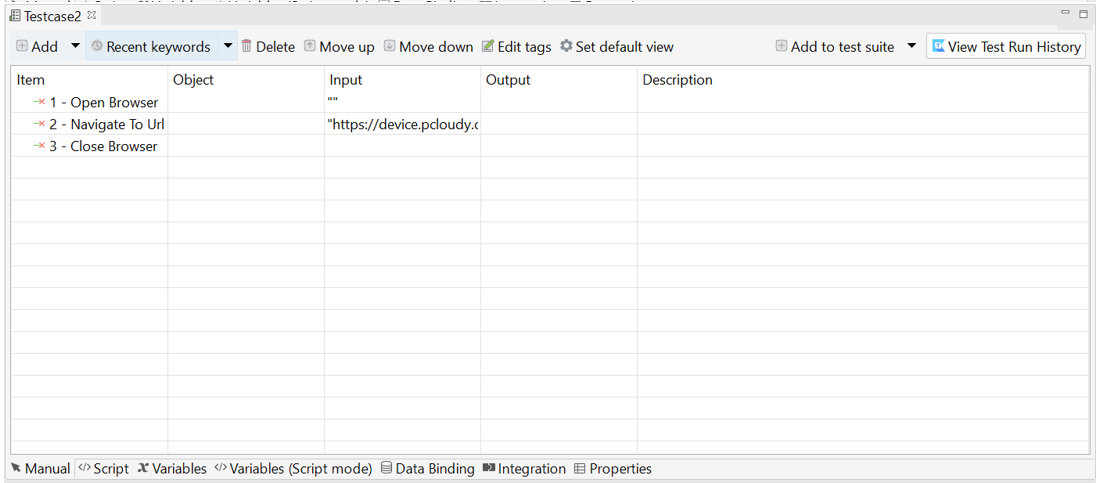1099x483 pixels.
Task: Click Add to test suite
Action: click(835, 46)
